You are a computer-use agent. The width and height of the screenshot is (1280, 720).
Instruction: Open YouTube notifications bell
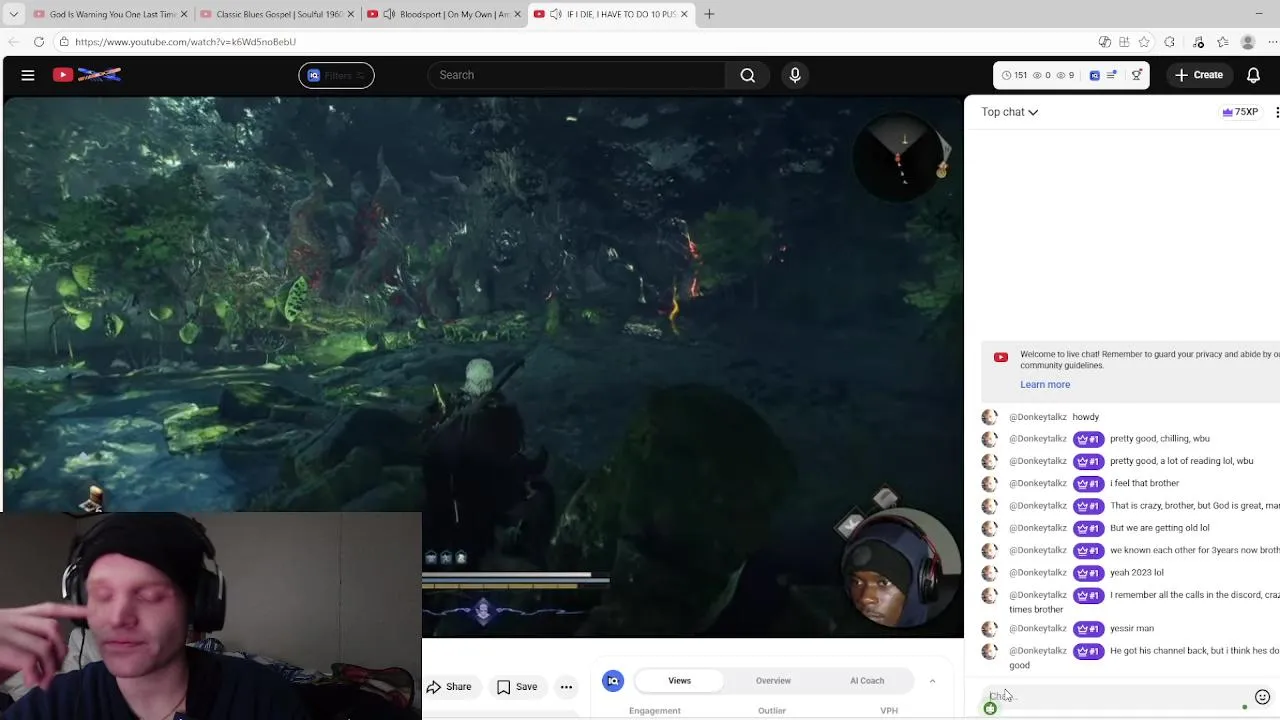(x=1253, y=75)
